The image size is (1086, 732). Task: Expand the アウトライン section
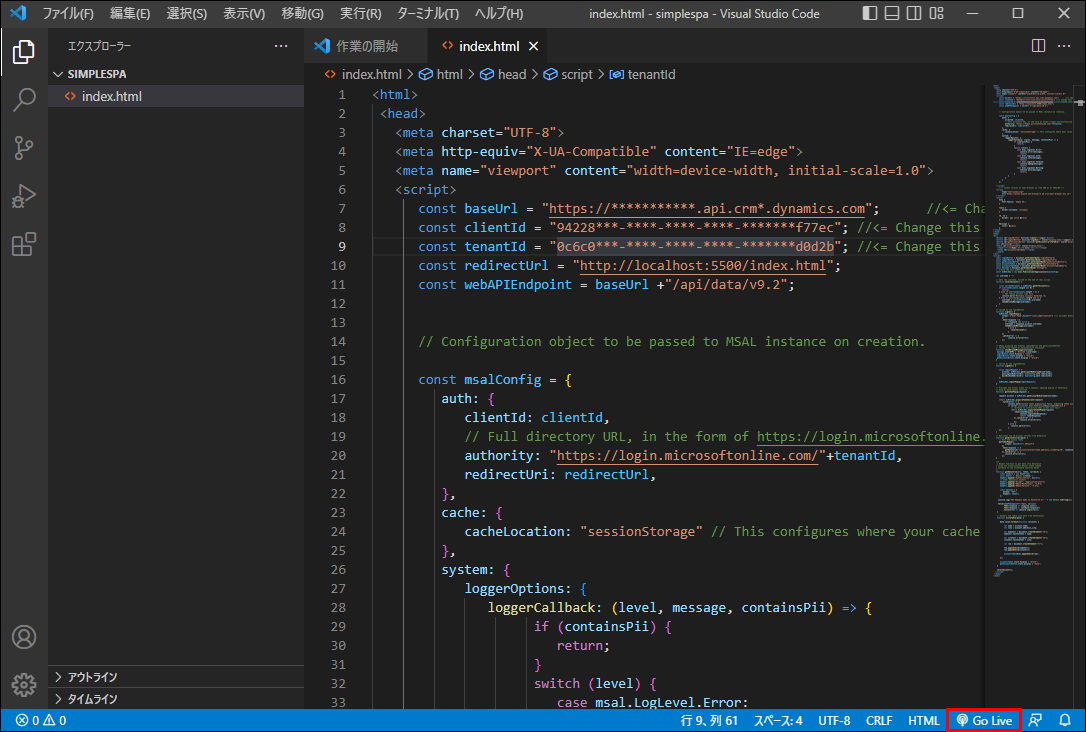(176, 677)
